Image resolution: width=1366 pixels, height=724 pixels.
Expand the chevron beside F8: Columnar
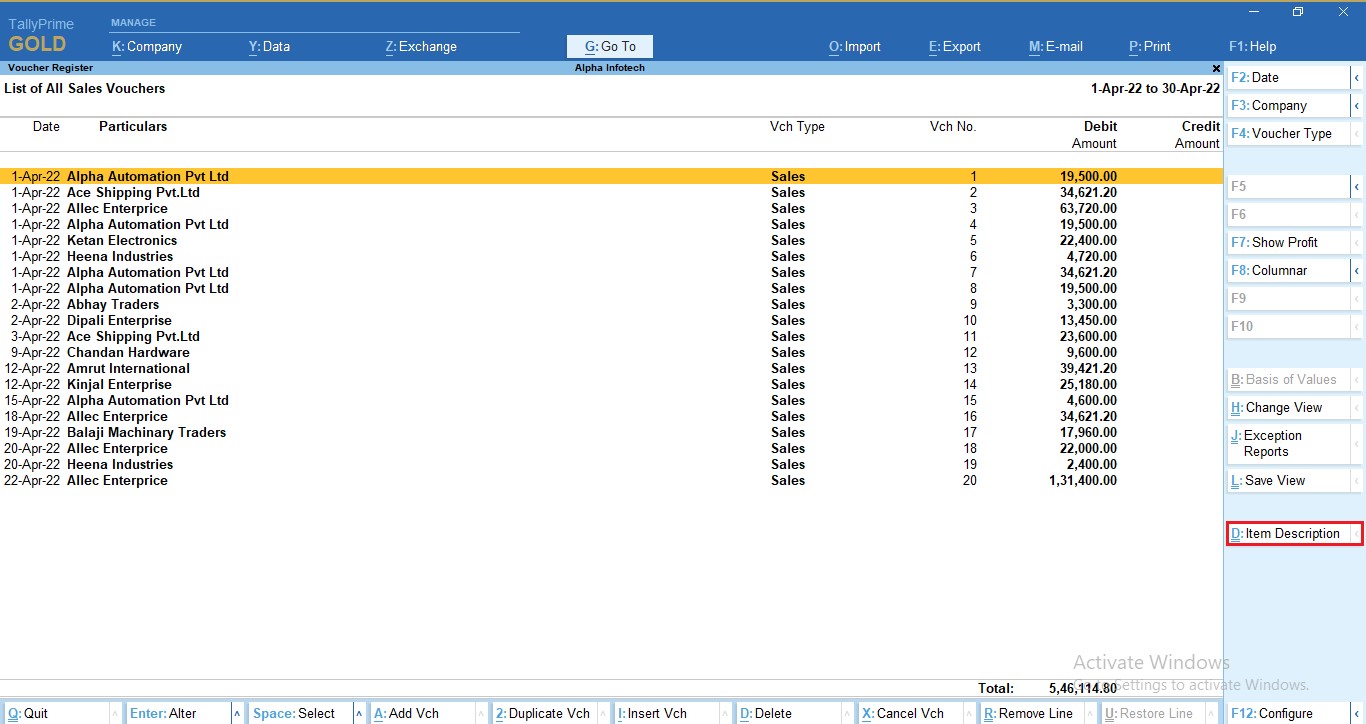tap(1357, 271)
